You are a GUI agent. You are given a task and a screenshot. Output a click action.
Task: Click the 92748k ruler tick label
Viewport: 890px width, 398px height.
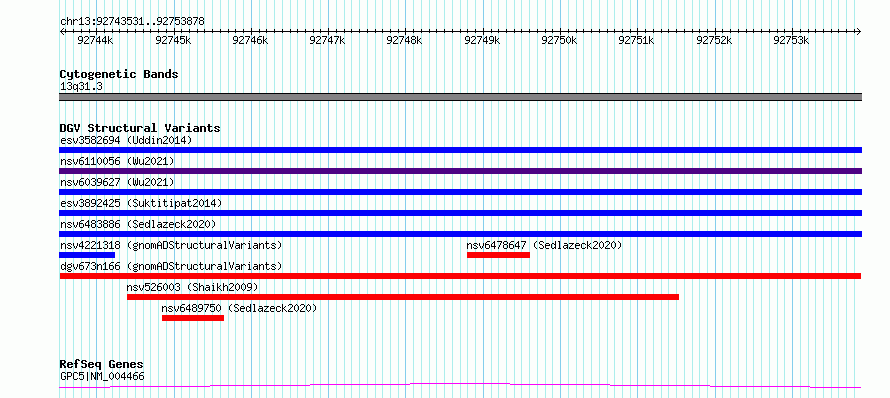pyautogui.click(x=405, y=40)
